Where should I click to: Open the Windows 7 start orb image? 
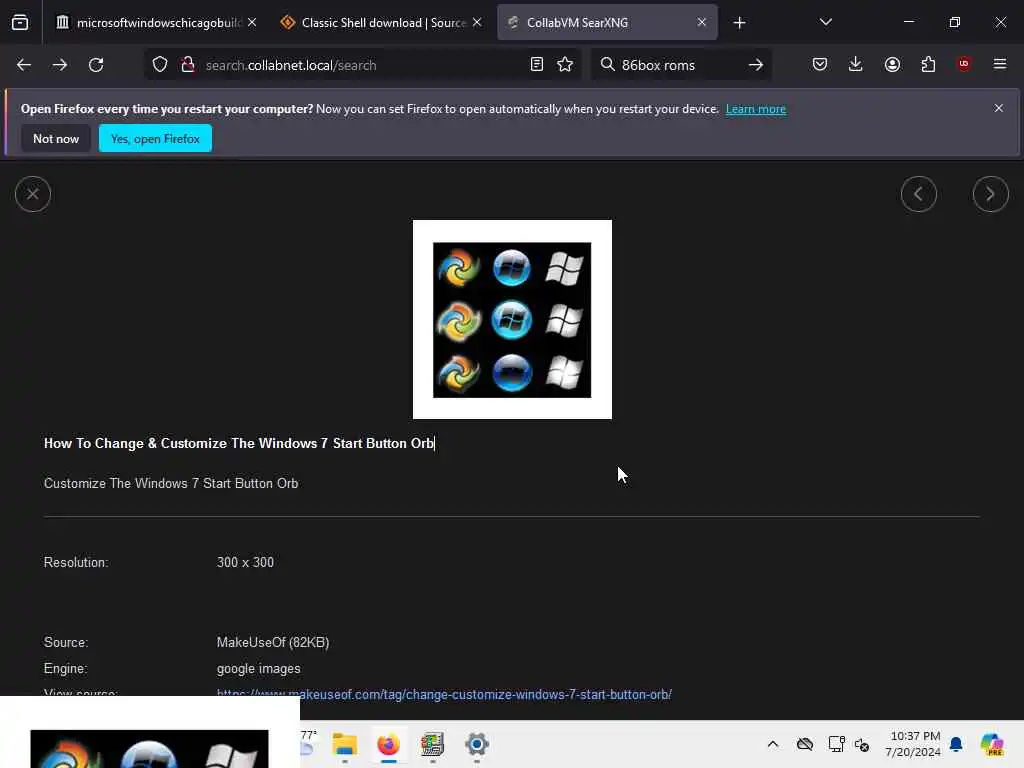(512, 319)
